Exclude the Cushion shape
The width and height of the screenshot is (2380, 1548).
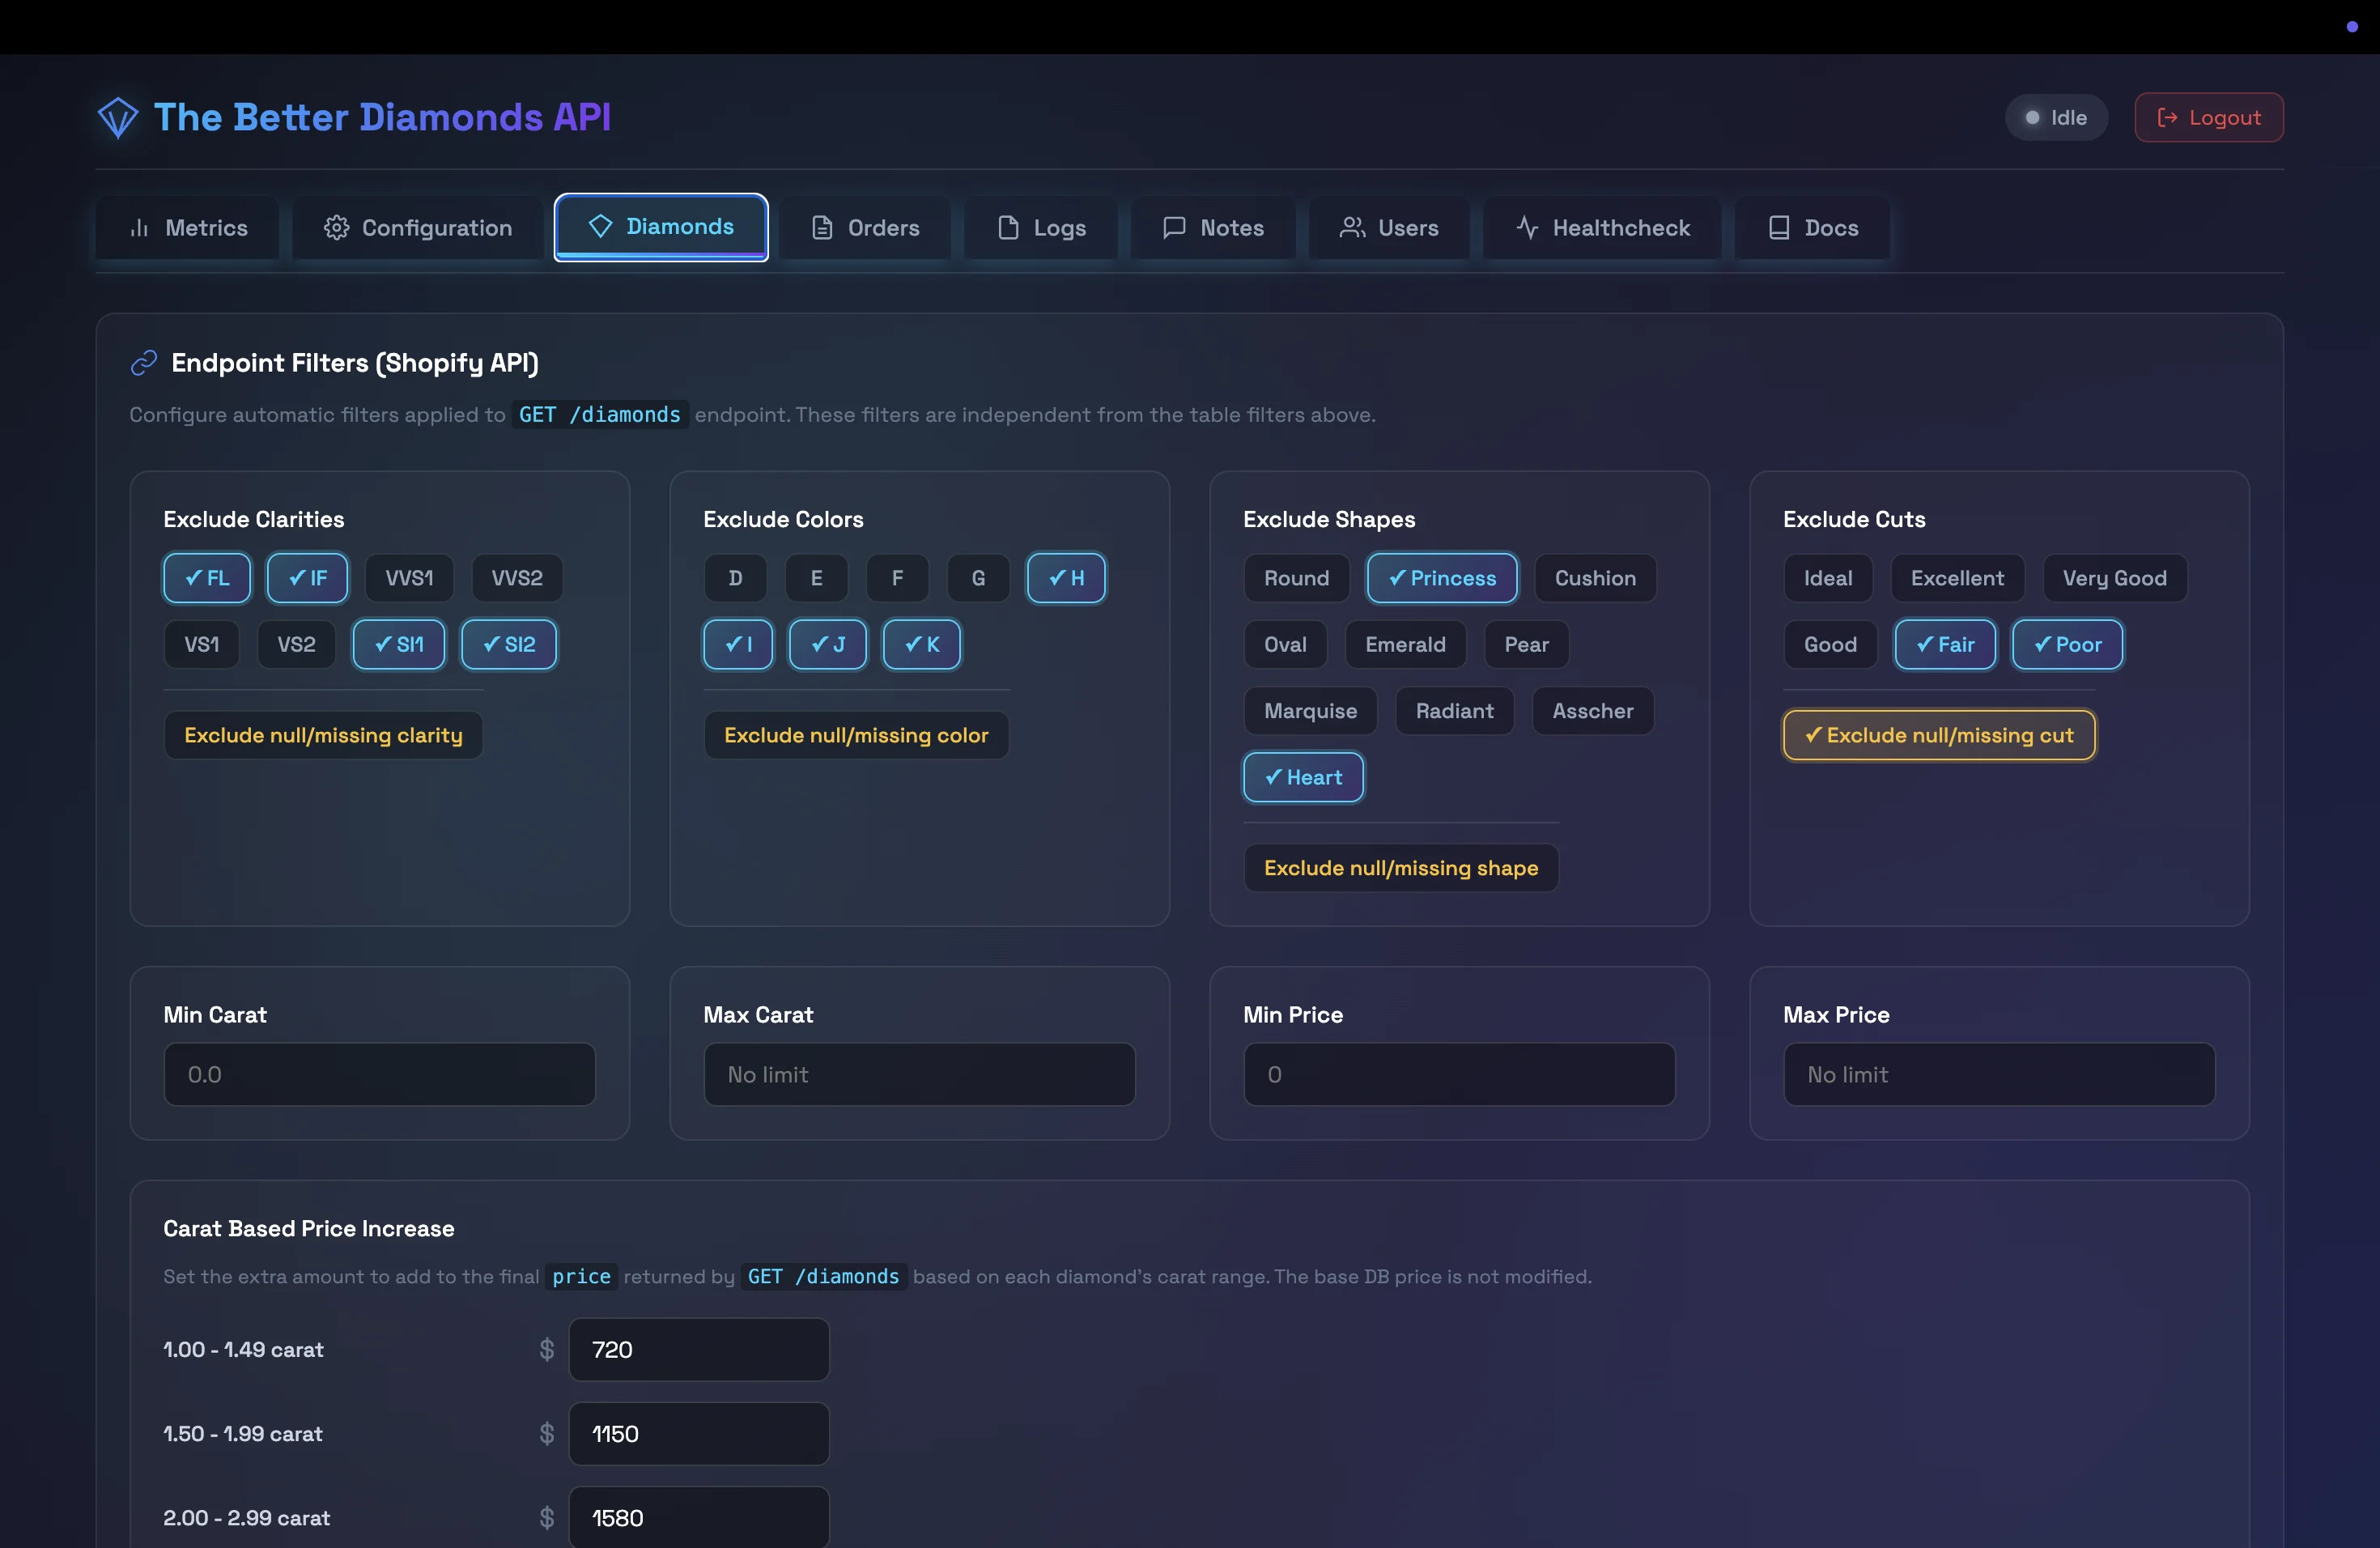click(x=1595, y=578)
